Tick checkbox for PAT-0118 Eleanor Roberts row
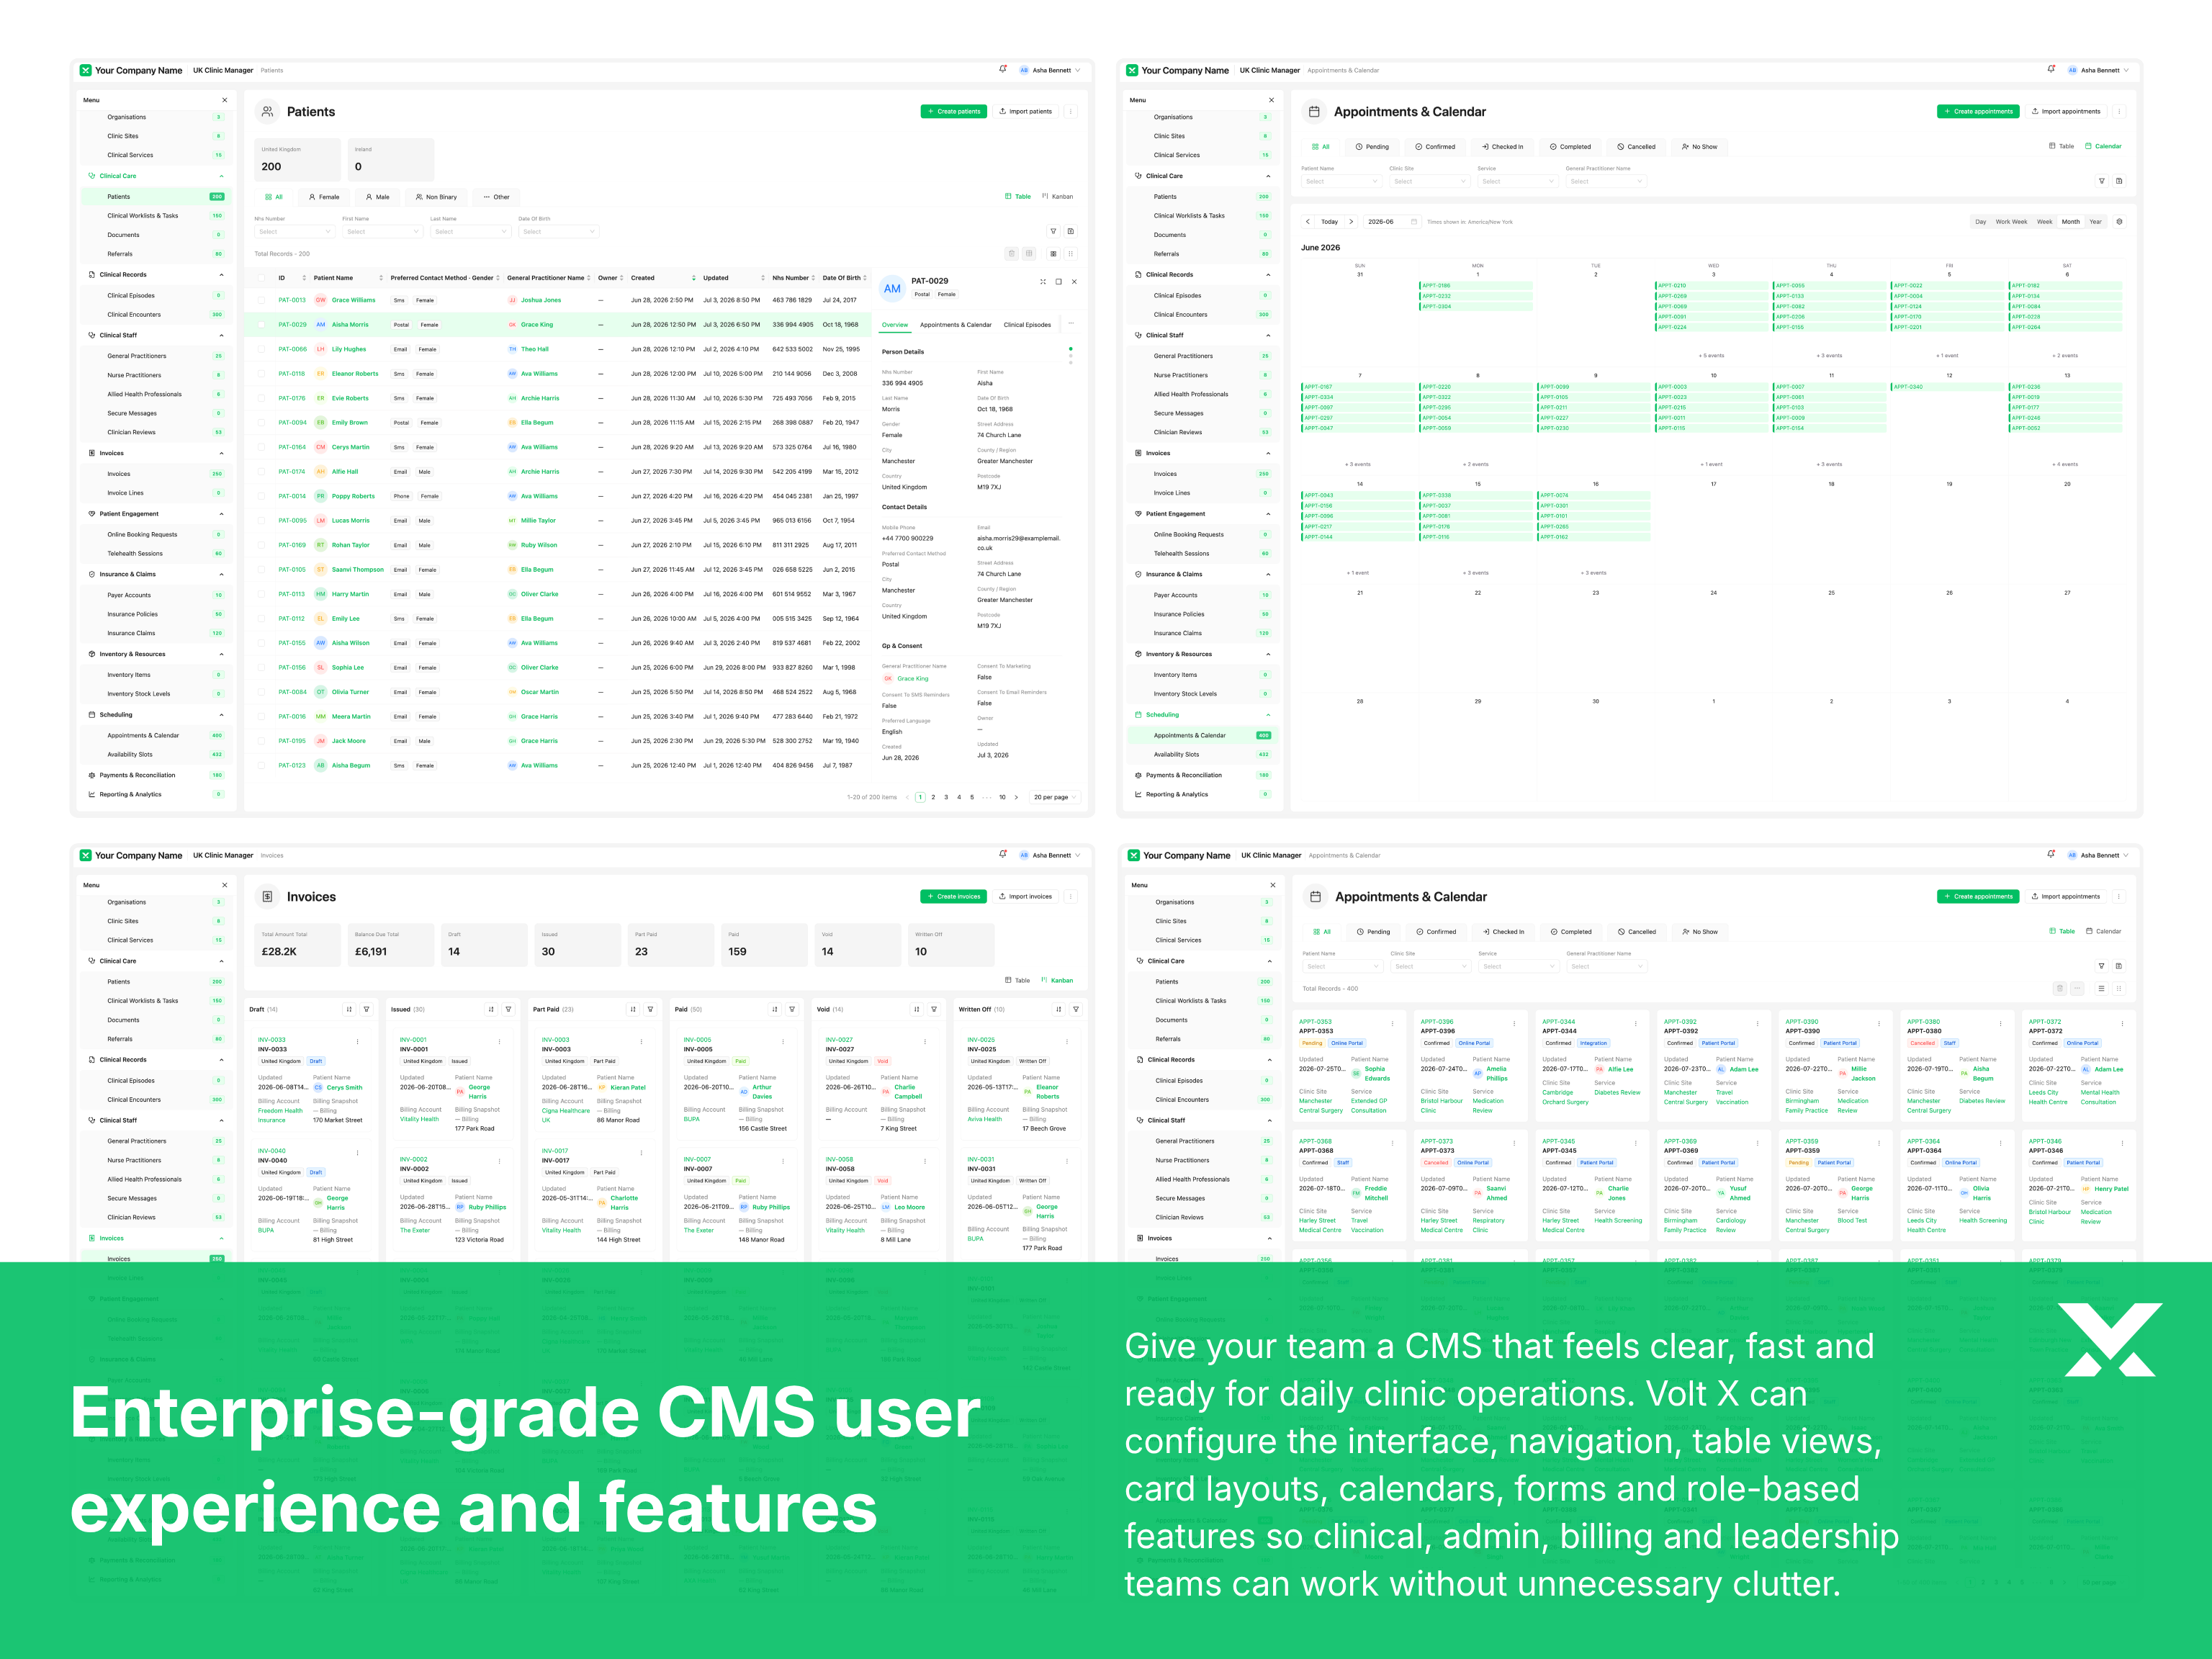 pos(262,374)
